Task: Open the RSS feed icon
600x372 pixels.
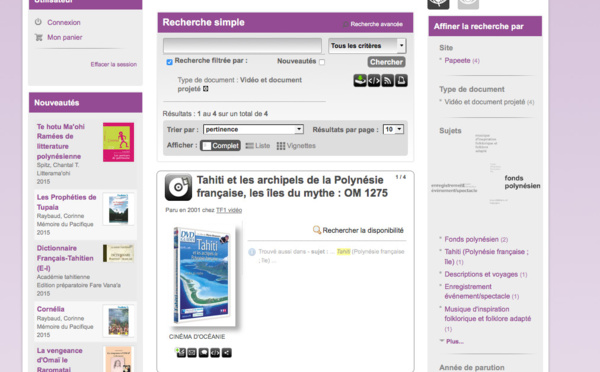Action: pos(388,80)
